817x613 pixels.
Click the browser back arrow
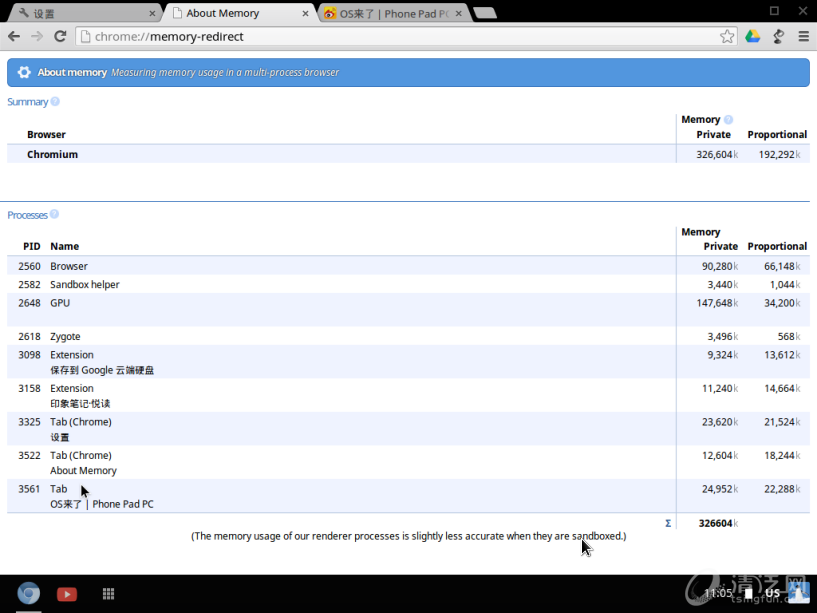pyautogui.click(x=13, y=36)
